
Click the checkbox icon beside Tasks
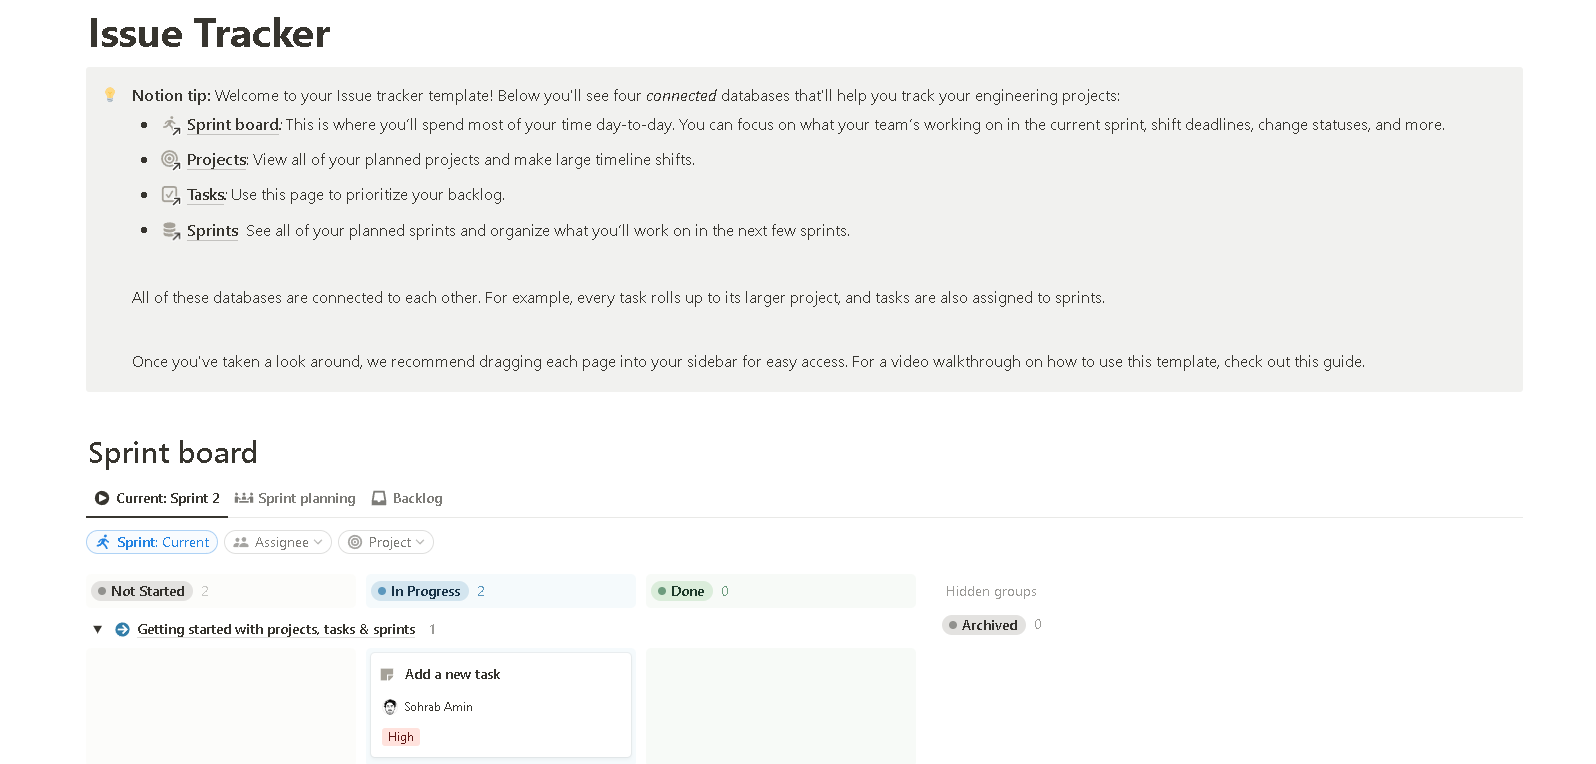coord(170,194)
